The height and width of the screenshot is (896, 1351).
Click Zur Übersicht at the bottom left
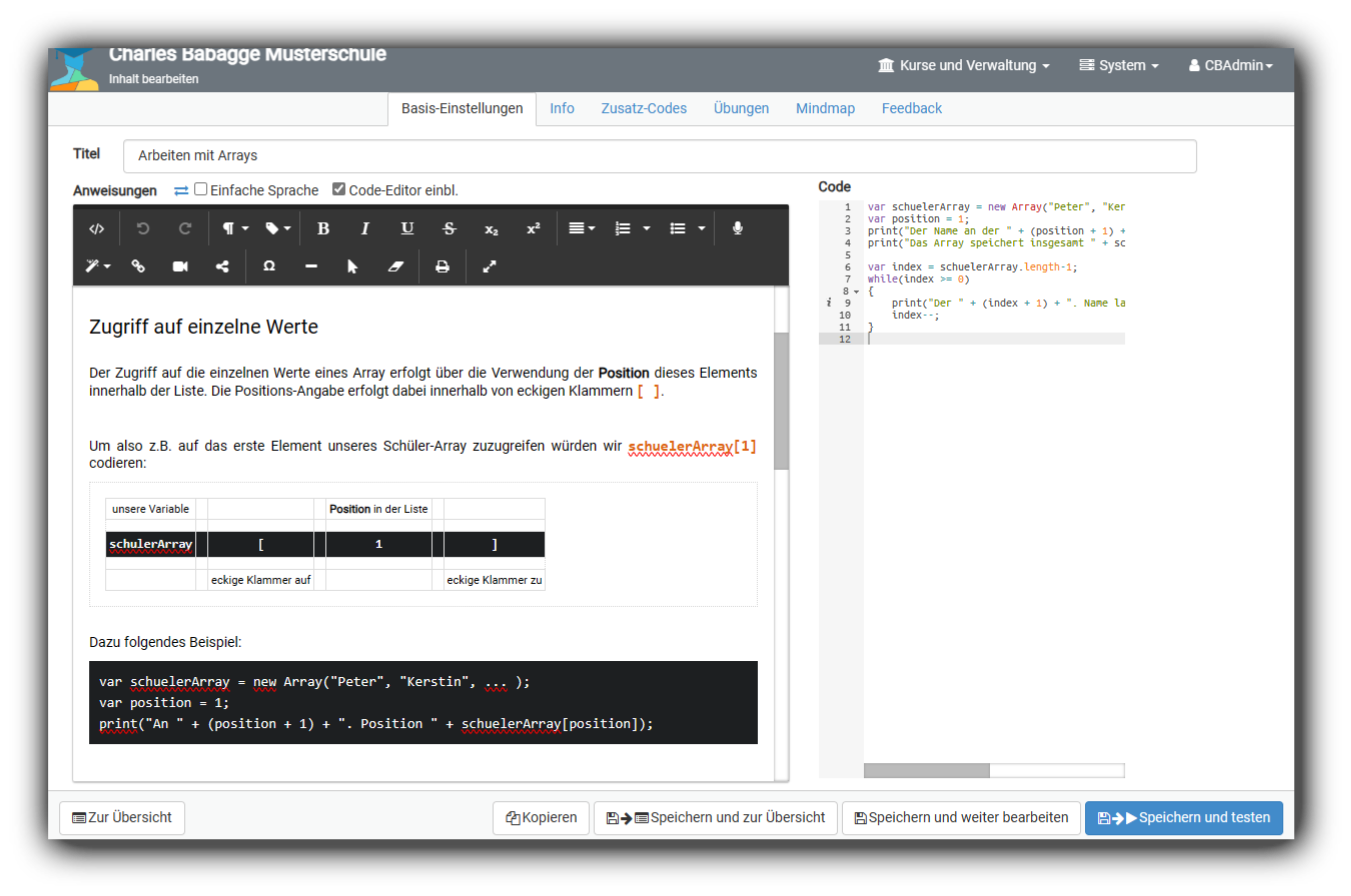click(x=121, y=817)
